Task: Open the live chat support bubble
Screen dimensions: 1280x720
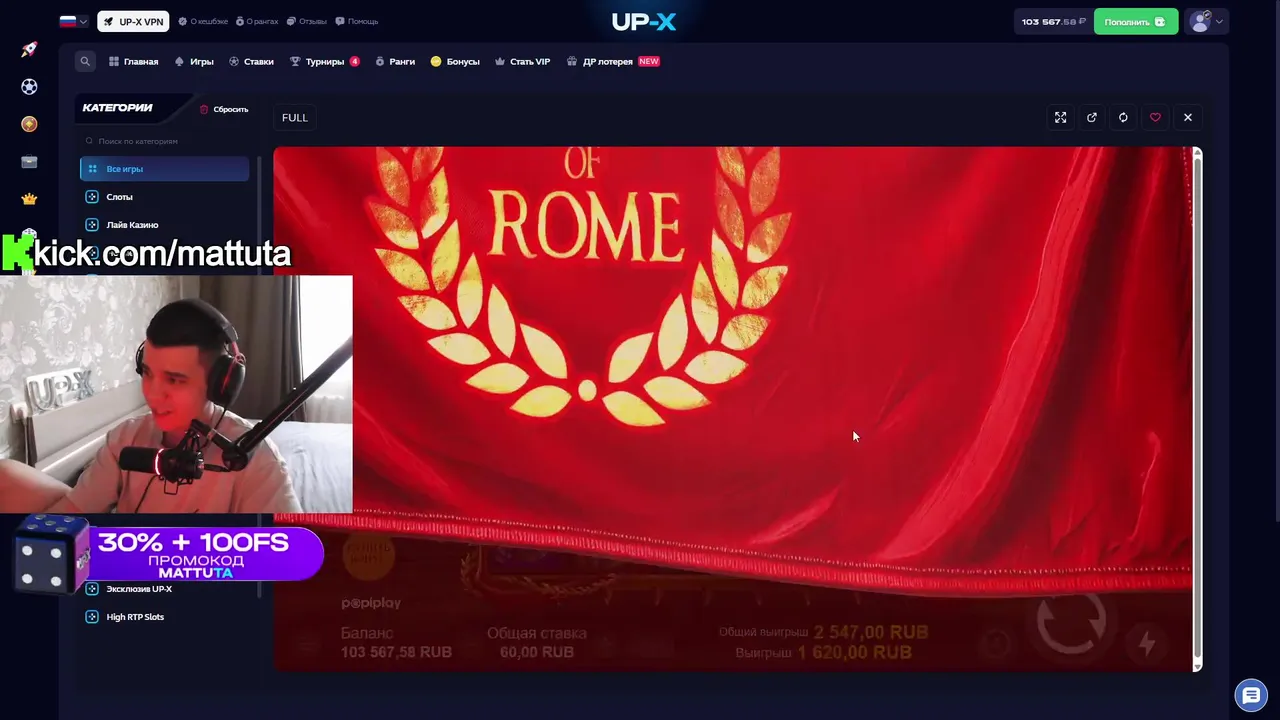Action: tap(1251, 695)
